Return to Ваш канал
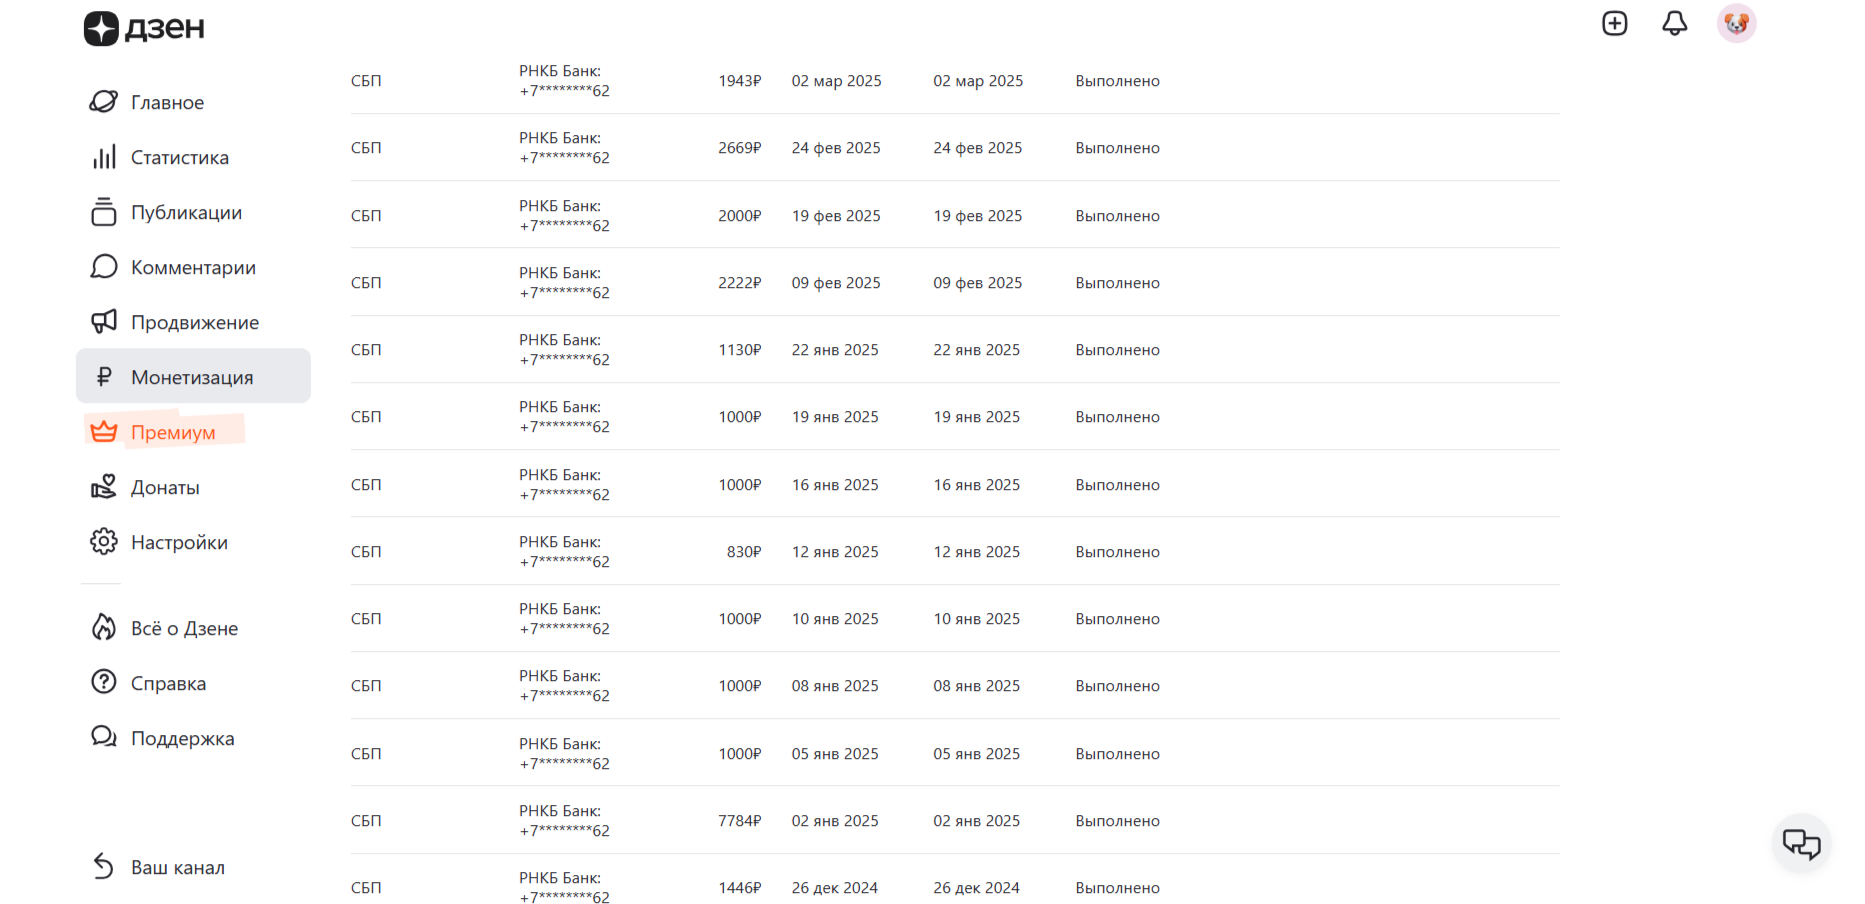 (177, 868)
